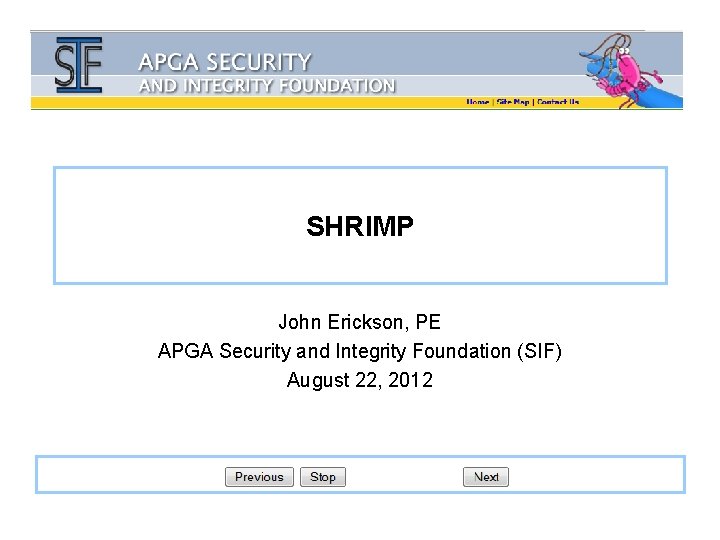This screenshot has width=720, height=540.
Task: Open the Contact Us link
Action: point(558,102)
